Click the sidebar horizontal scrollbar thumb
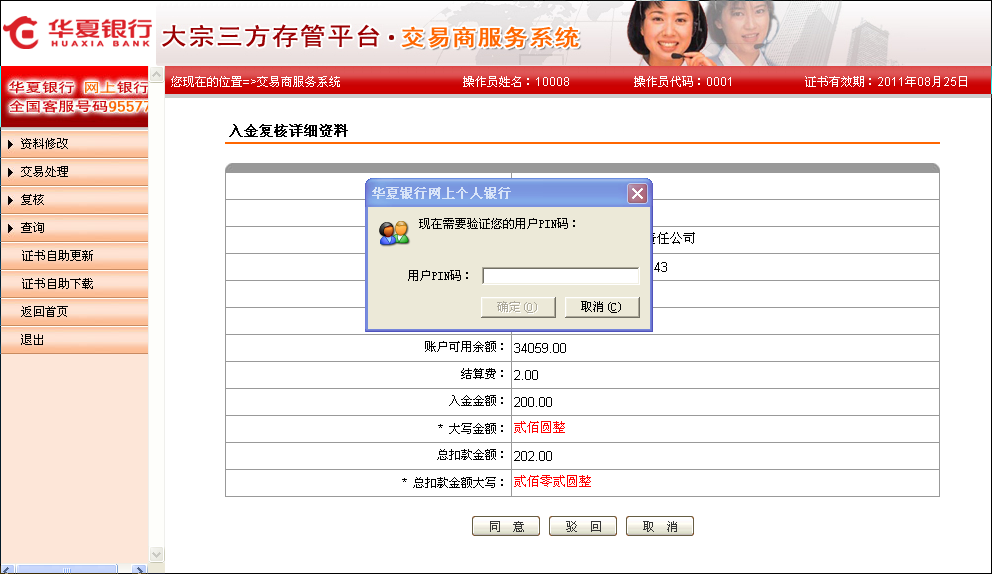Screen dimensions: 992x574 click(x=67, y=569)
